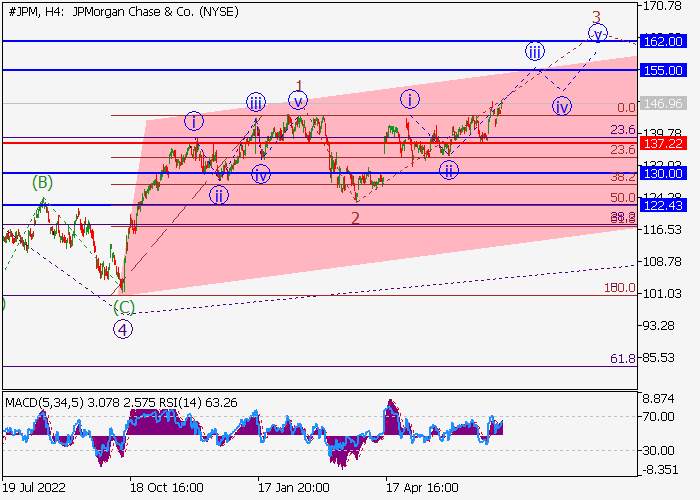Click the 116.53 price axis label
The image size is (700, 500).
tap(662, 229)
